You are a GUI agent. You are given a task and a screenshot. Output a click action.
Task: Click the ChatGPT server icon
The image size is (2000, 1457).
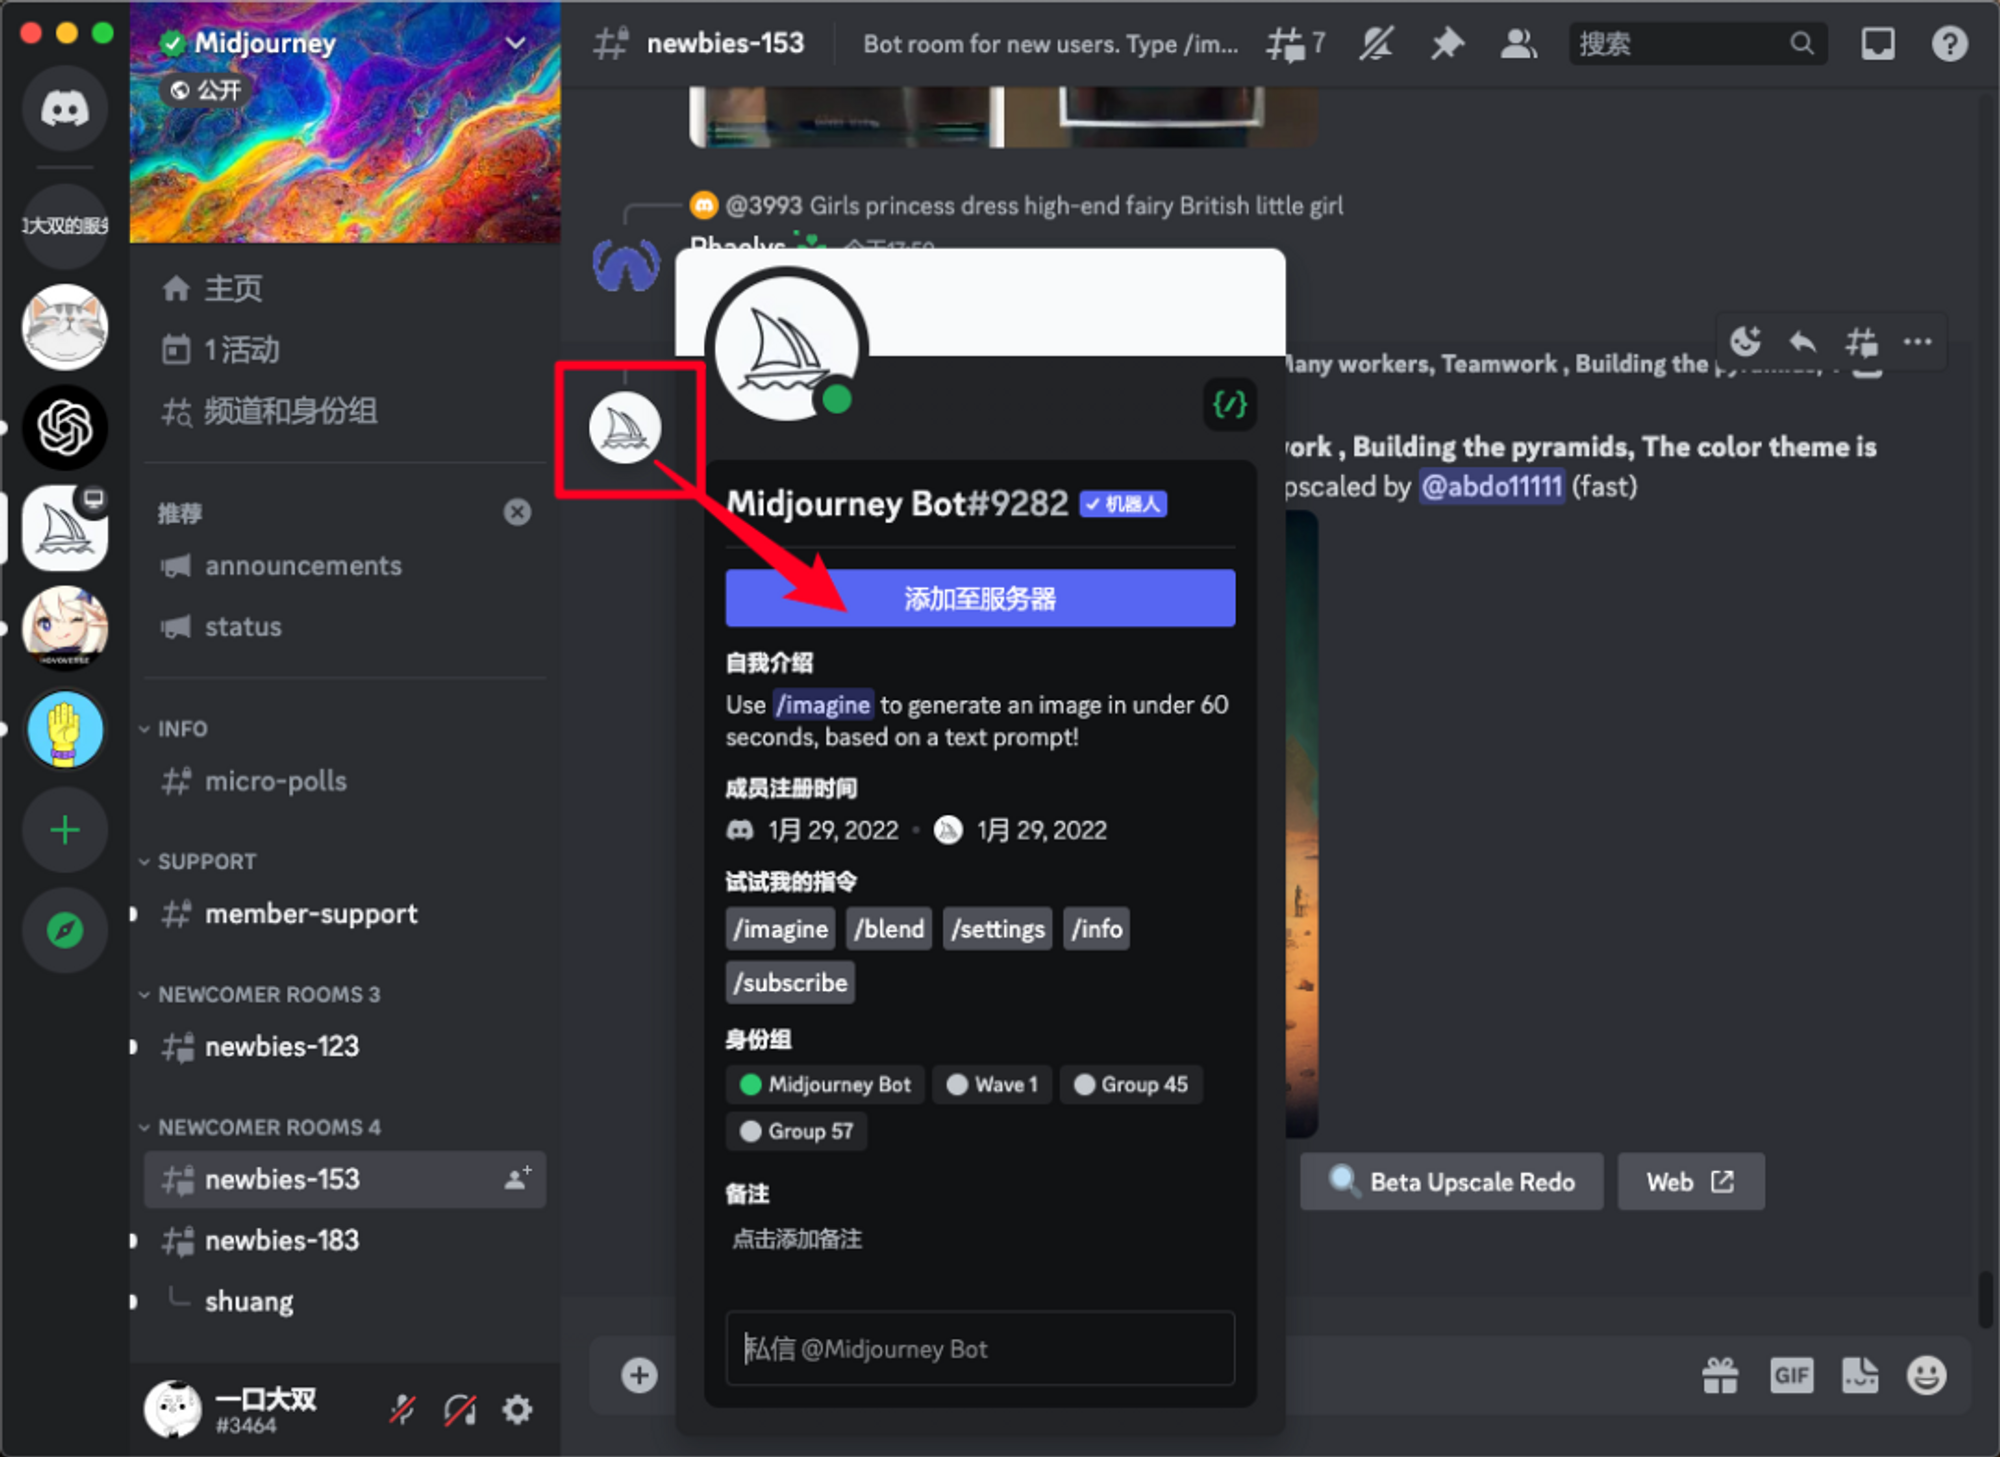[x=65, y=428]
